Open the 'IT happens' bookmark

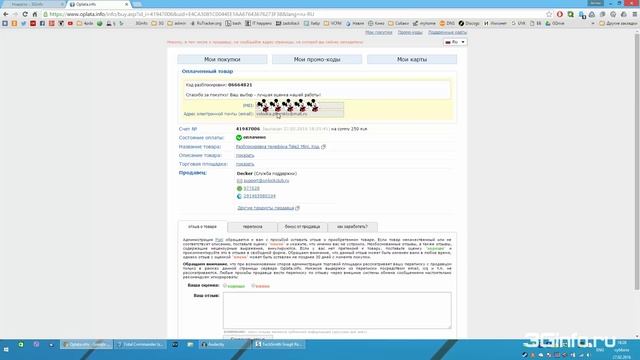[x=258, y=24]
